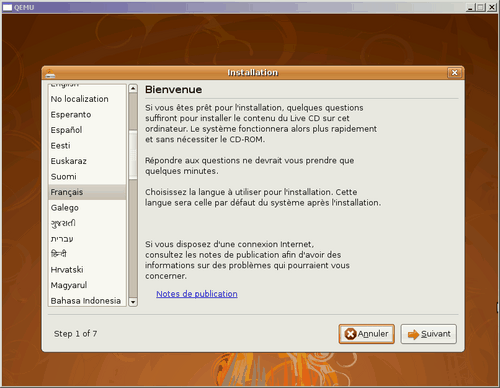Cancel installation with the Annuler button
Viewport: 500px width, 388px height.
366,334
